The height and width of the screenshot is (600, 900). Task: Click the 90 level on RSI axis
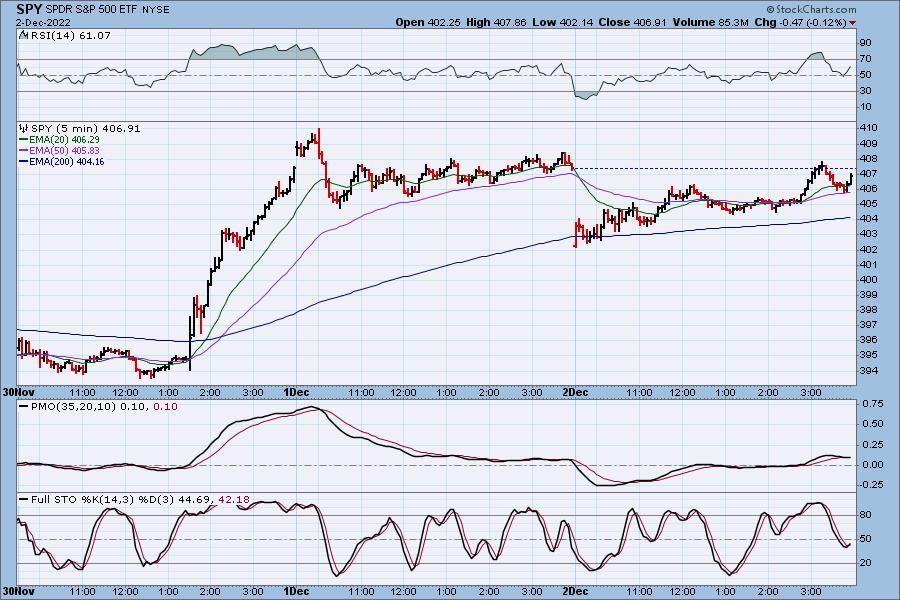[866, 43]
